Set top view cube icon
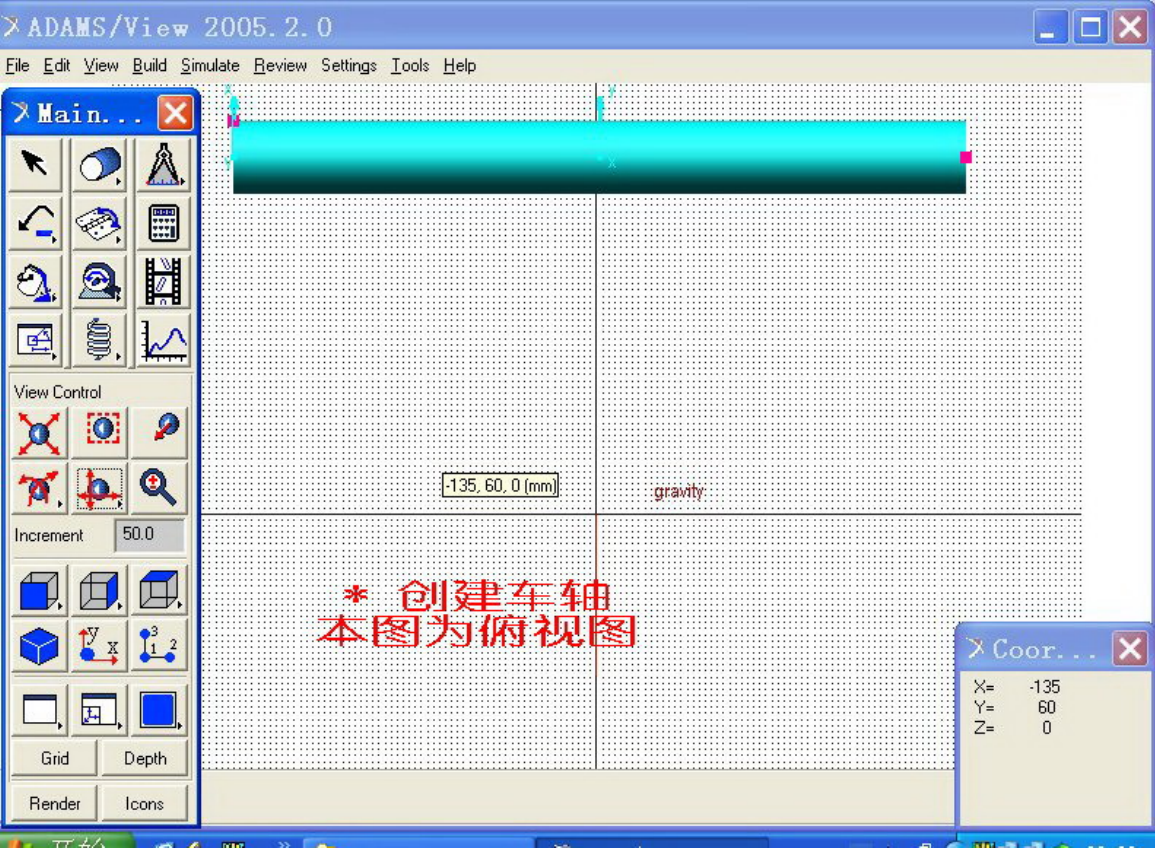 point(158,591)
